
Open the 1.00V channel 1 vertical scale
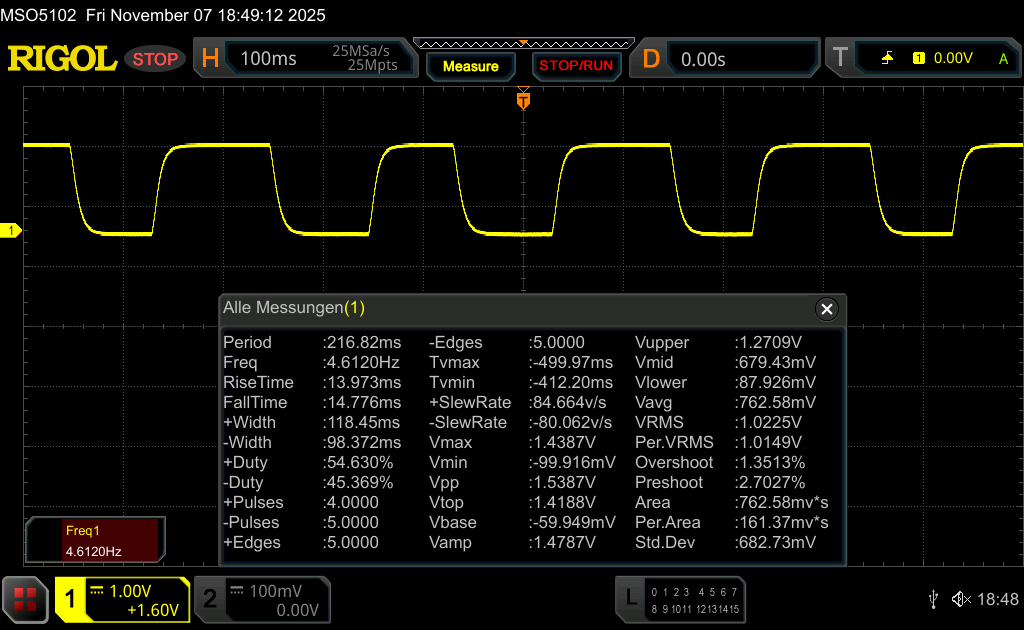click(x=130, y=591)
